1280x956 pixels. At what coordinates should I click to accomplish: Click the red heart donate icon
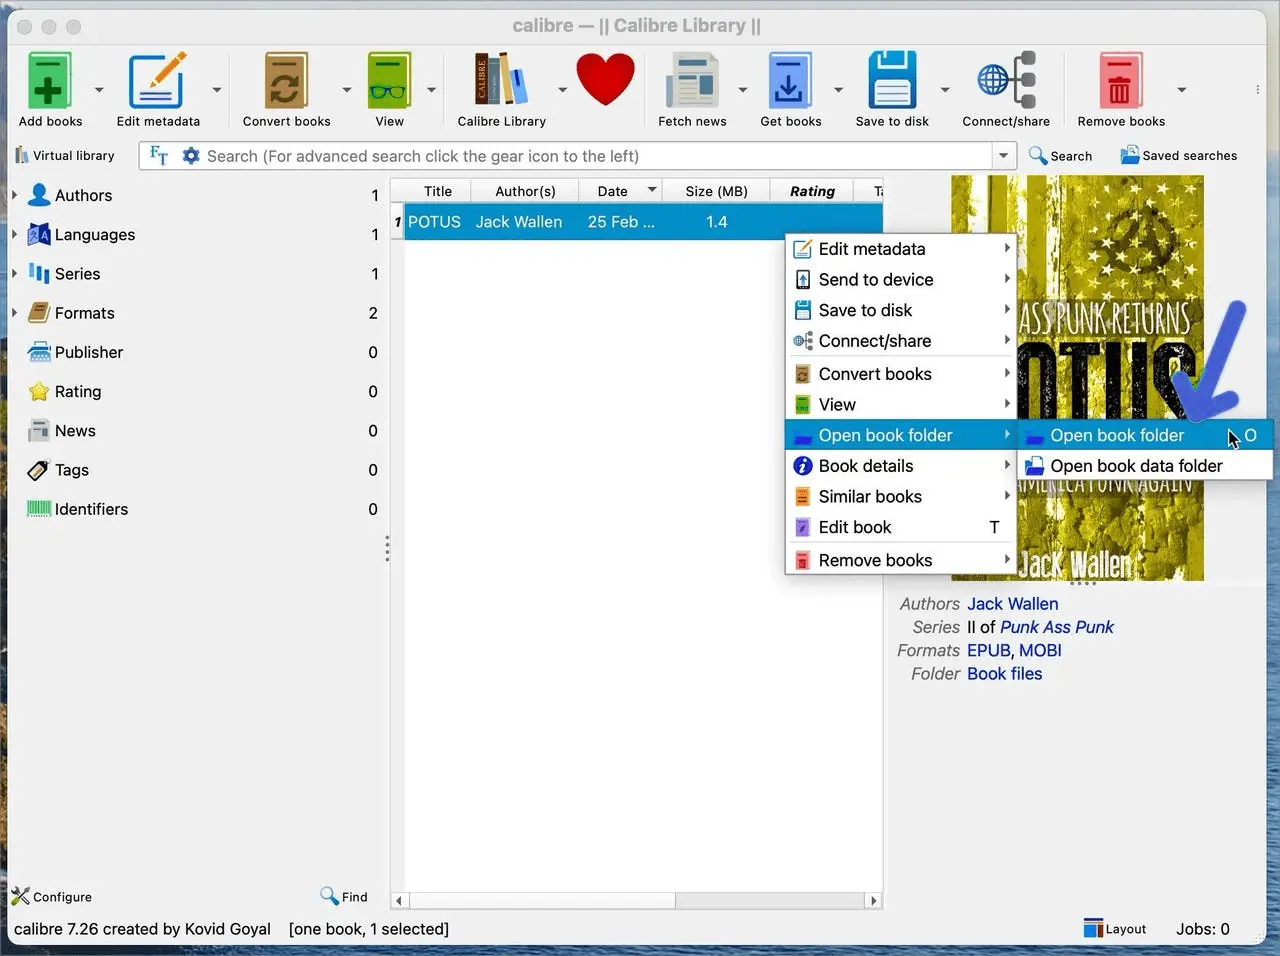coord(605,80)
